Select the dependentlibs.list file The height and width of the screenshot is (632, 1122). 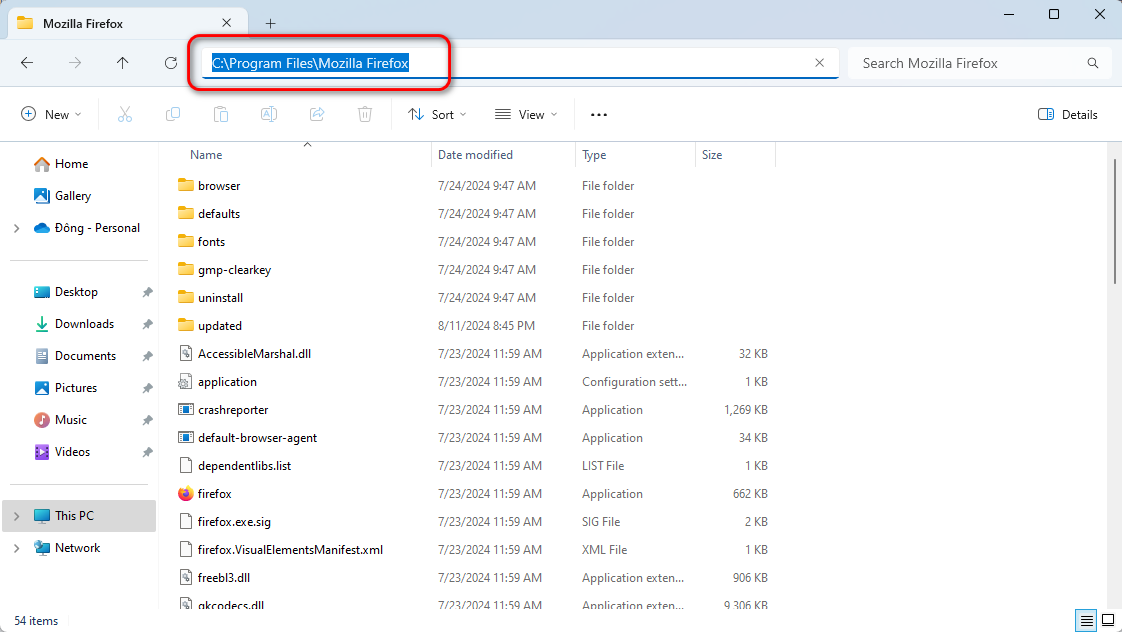(x=235, y=466)
